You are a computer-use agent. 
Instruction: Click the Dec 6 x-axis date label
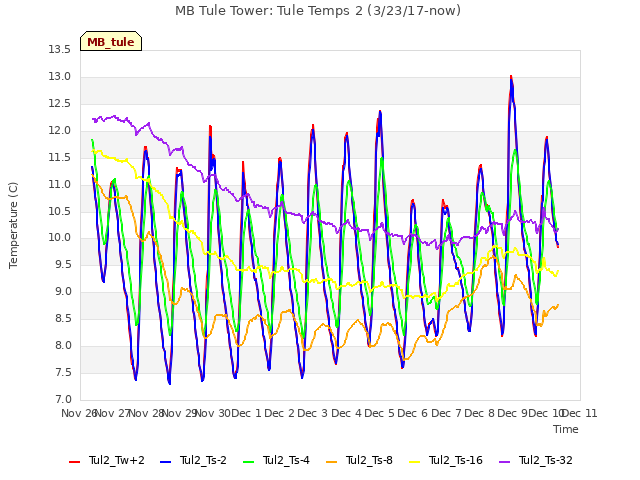point(413,413)
